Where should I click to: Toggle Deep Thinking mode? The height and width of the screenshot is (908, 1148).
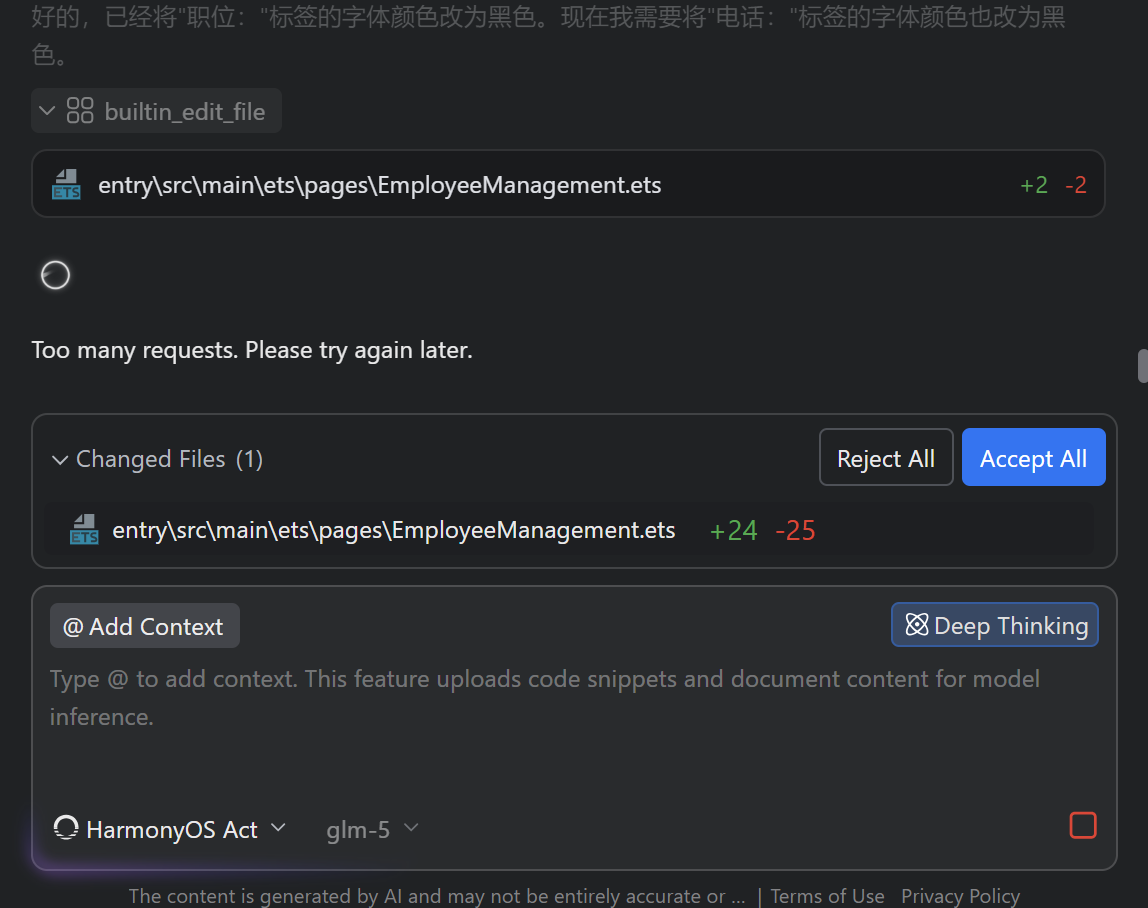[994, 625]
